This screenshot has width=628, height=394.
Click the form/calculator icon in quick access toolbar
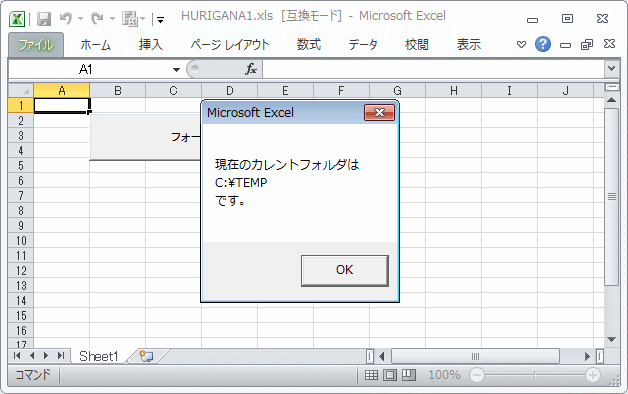pyautogui.click(x=130, y=18)
